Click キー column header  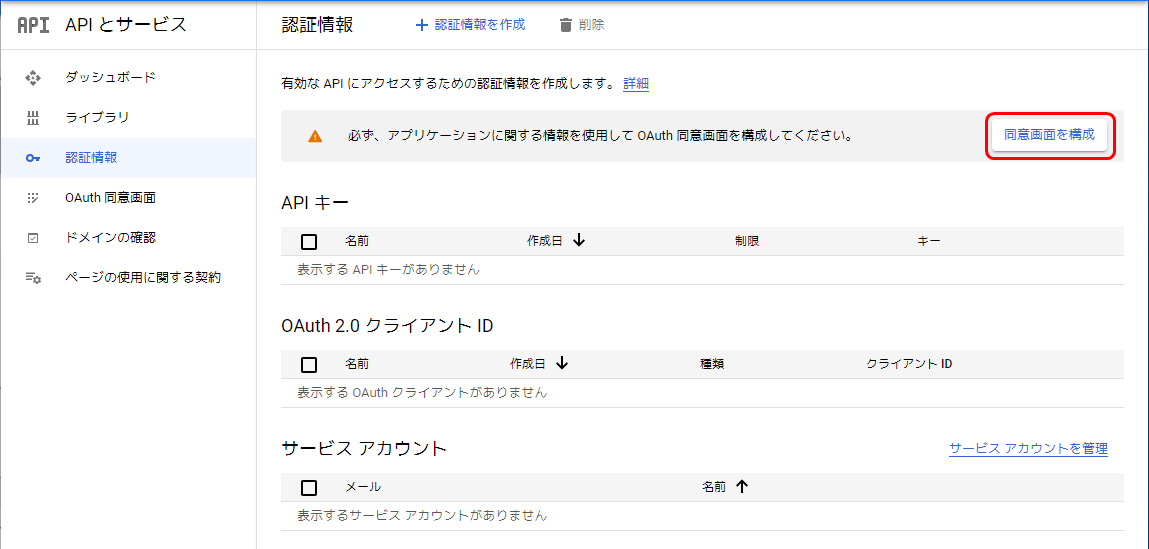[x=928, y=240]
